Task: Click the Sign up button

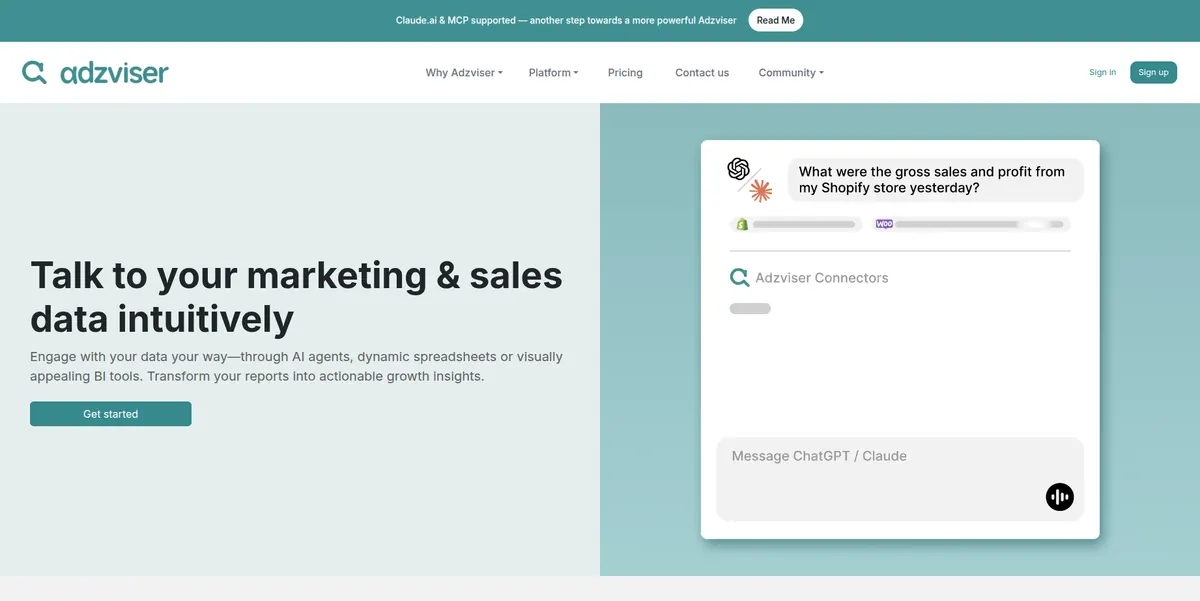Action: (1153, 72)
